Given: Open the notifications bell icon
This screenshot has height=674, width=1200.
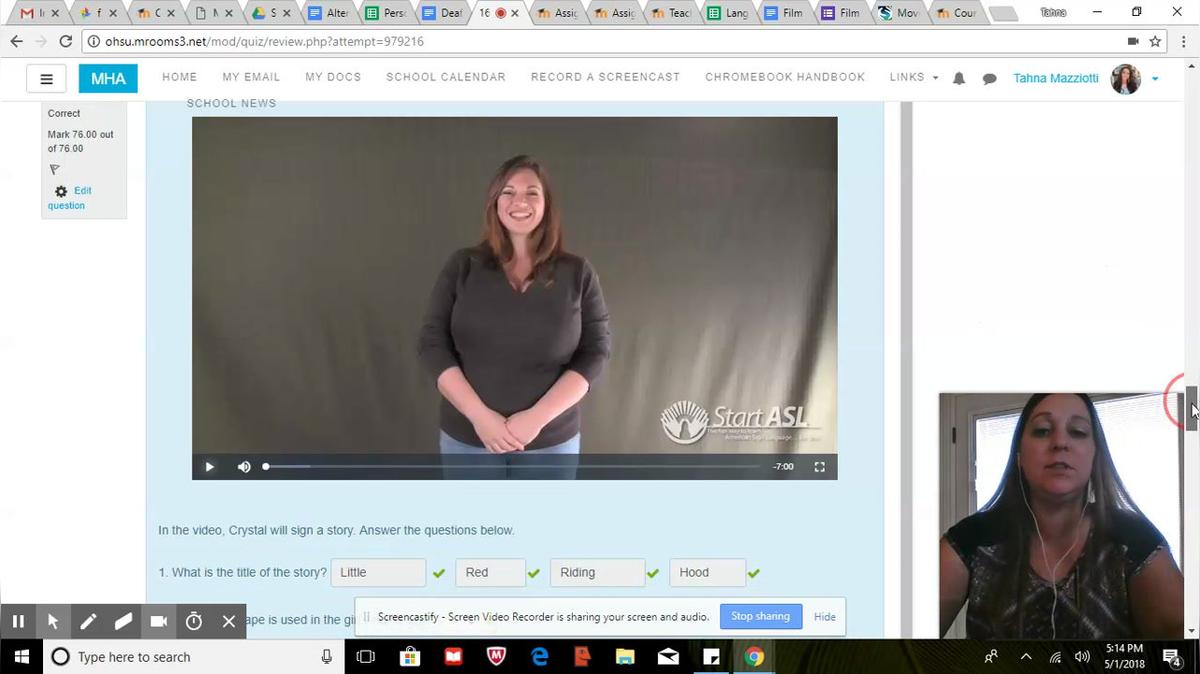Looking at the screenshot, I should point(959,78).
